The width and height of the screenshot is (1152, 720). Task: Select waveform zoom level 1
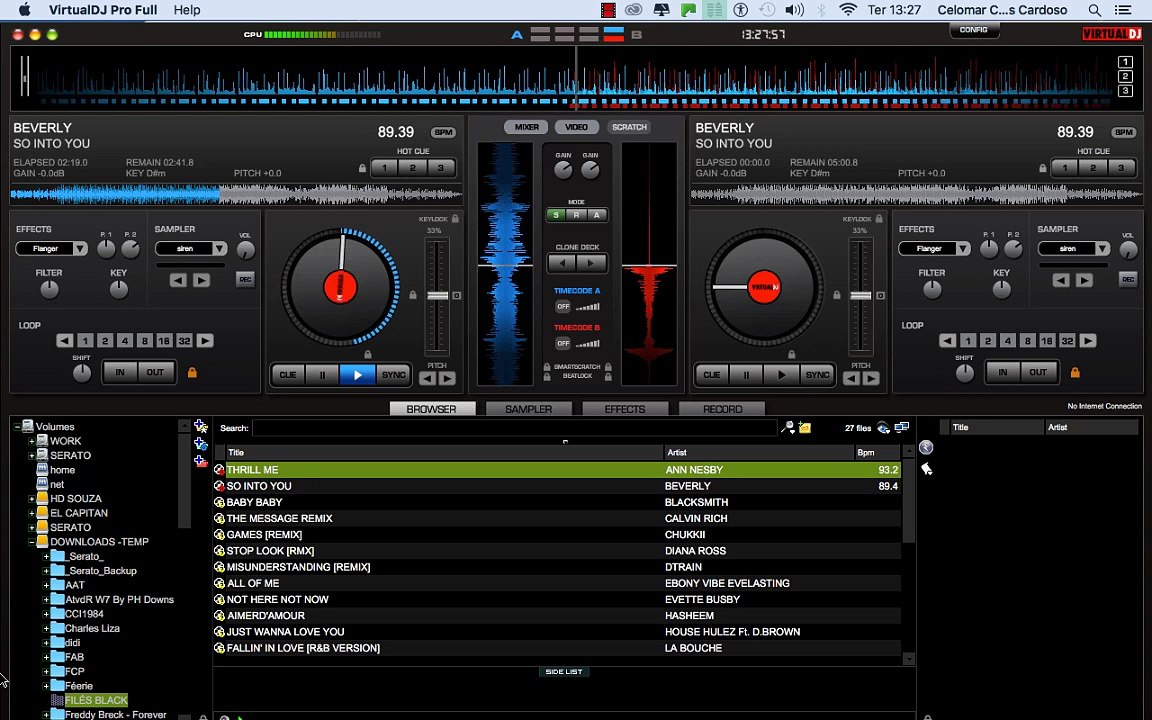click(x=1125, y=62)
